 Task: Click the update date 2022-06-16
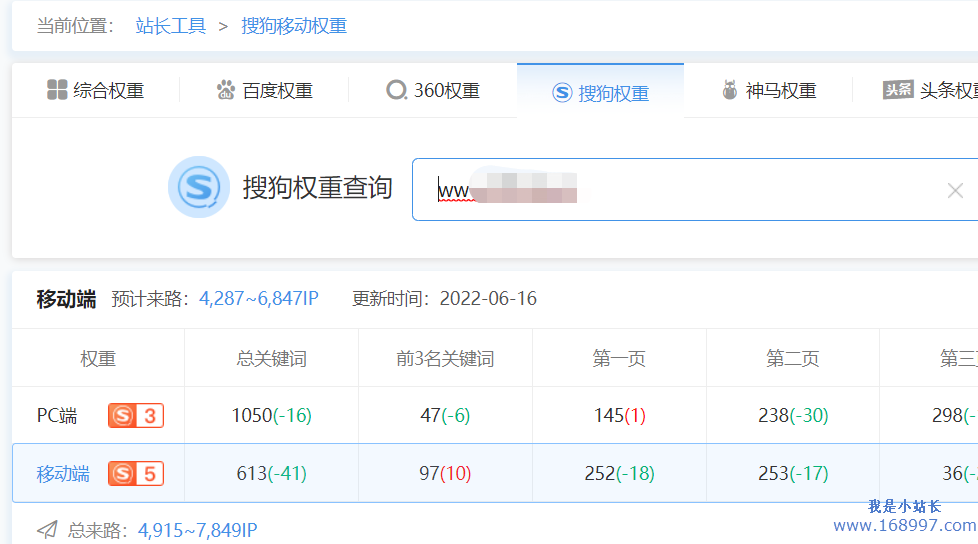click(x=488, y=298)
